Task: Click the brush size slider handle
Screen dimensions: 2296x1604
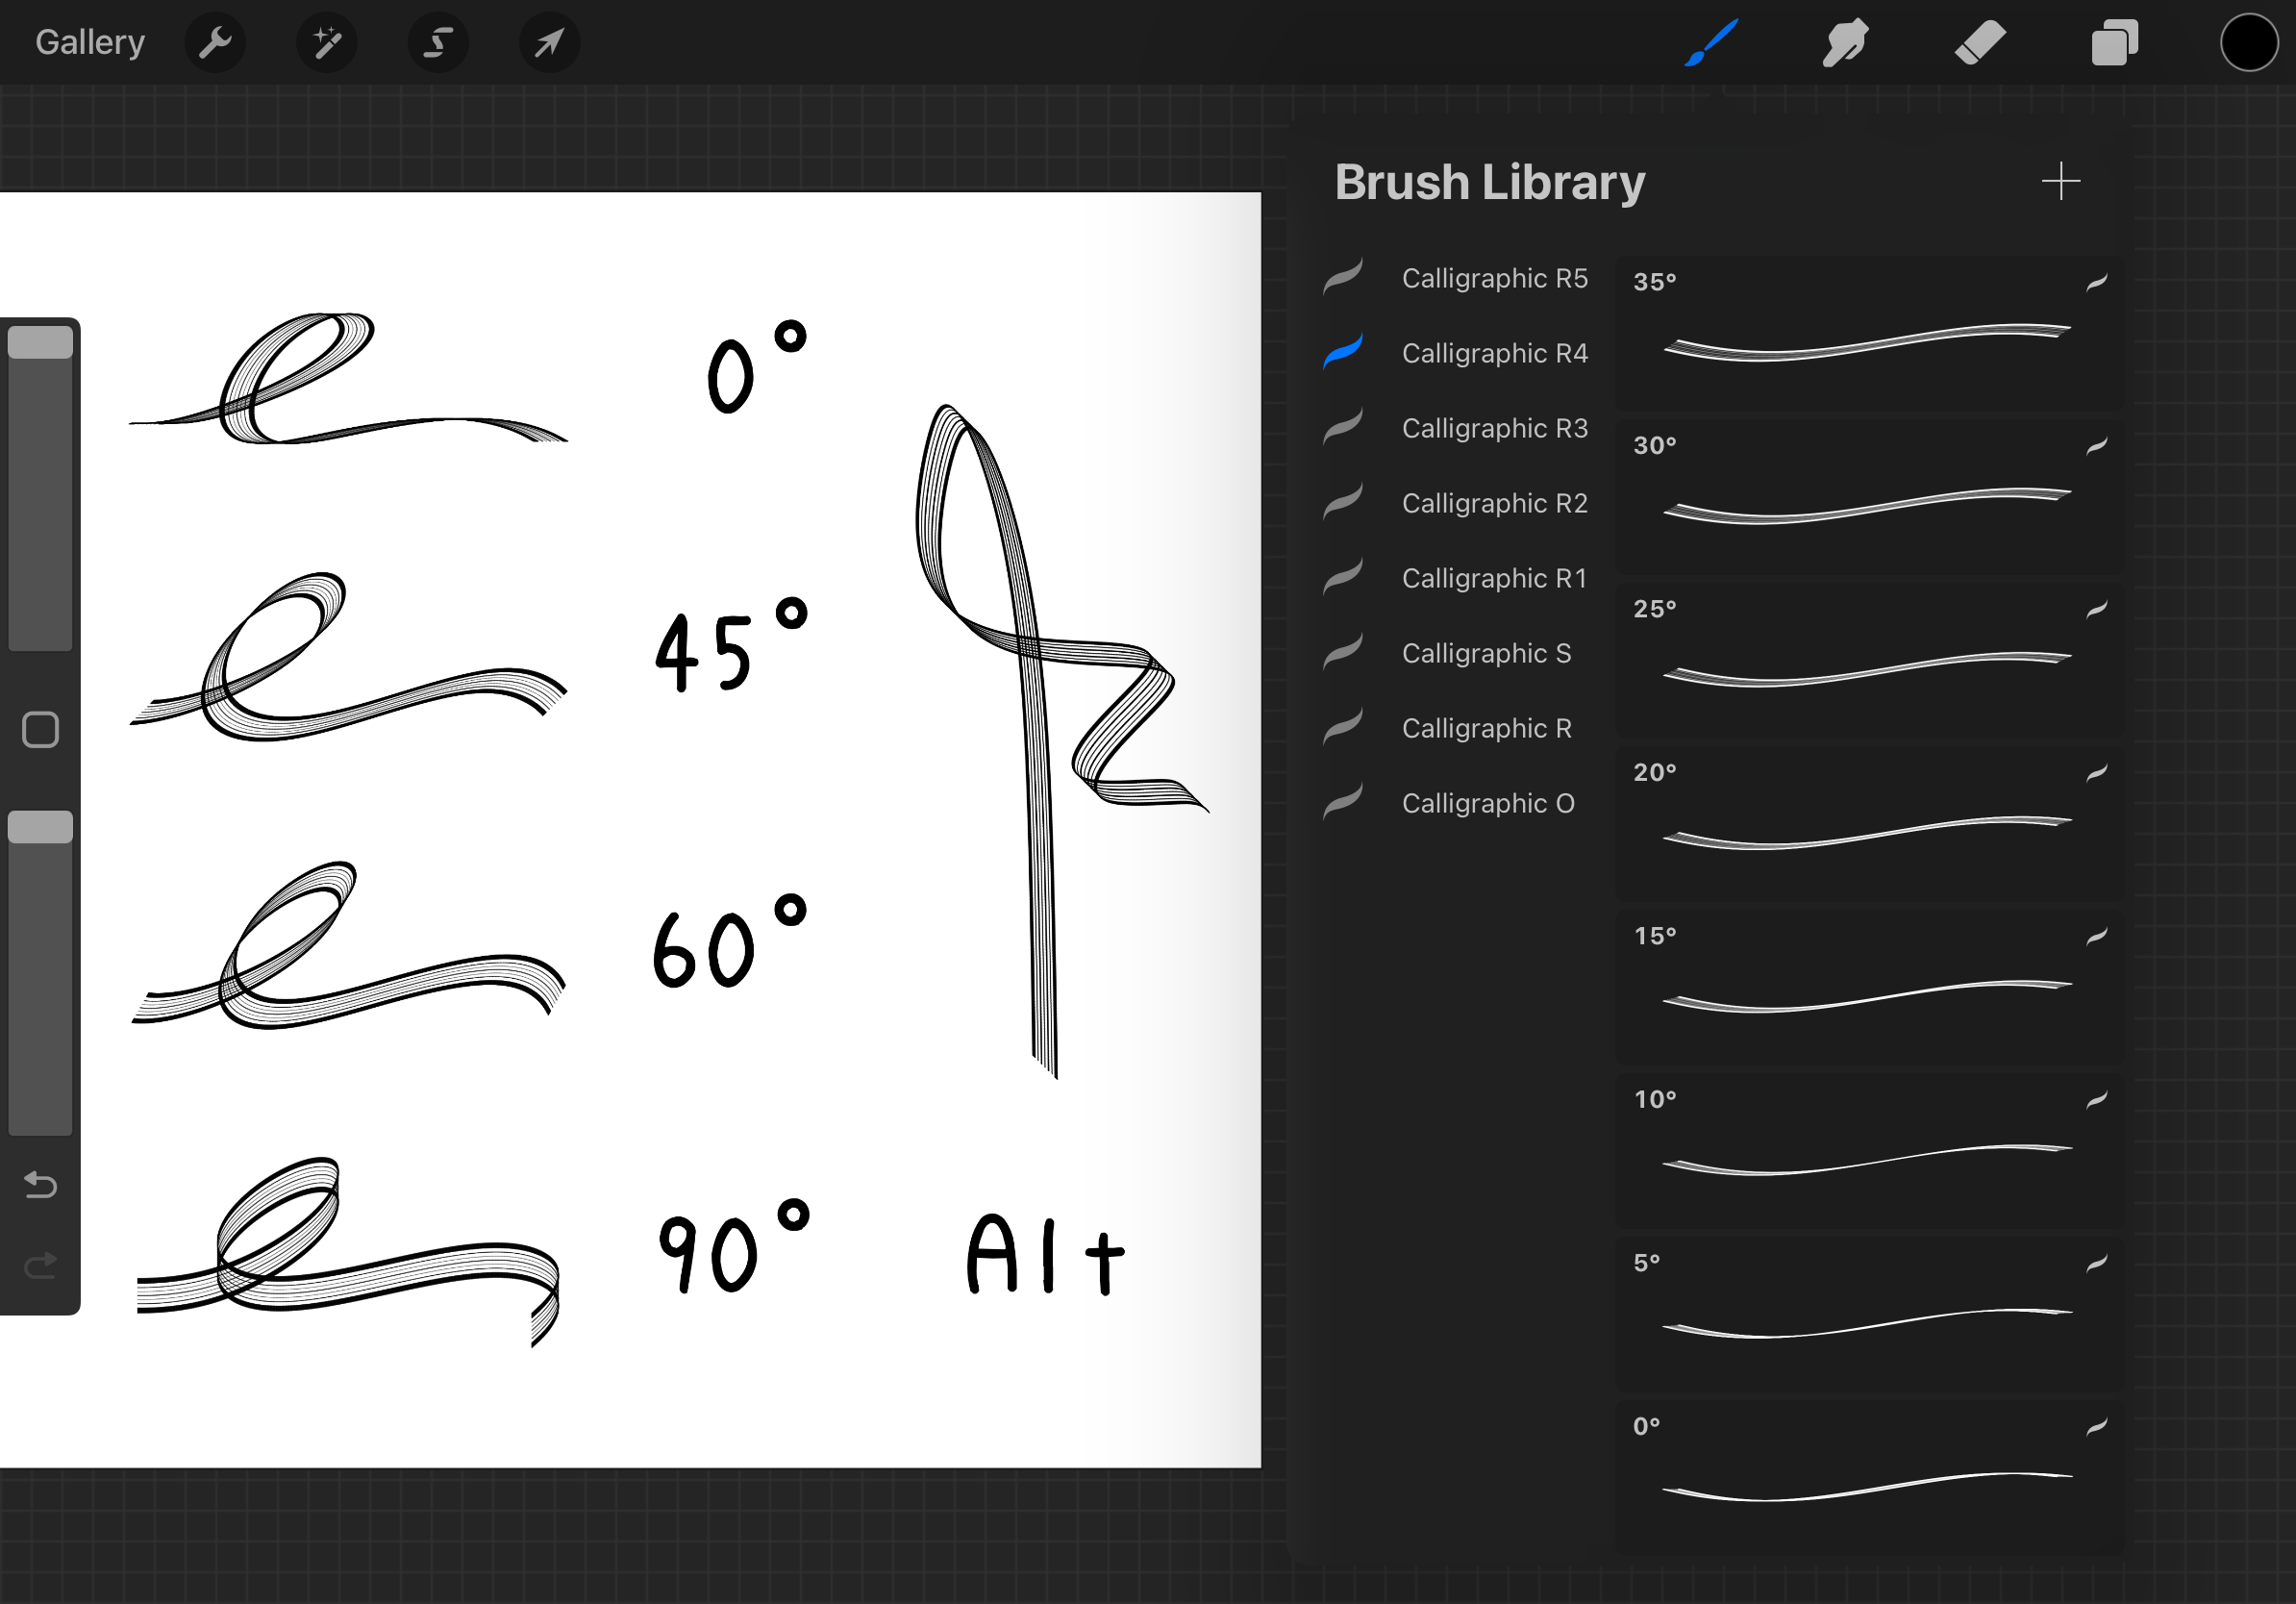Action: click(x=40, y=343)
